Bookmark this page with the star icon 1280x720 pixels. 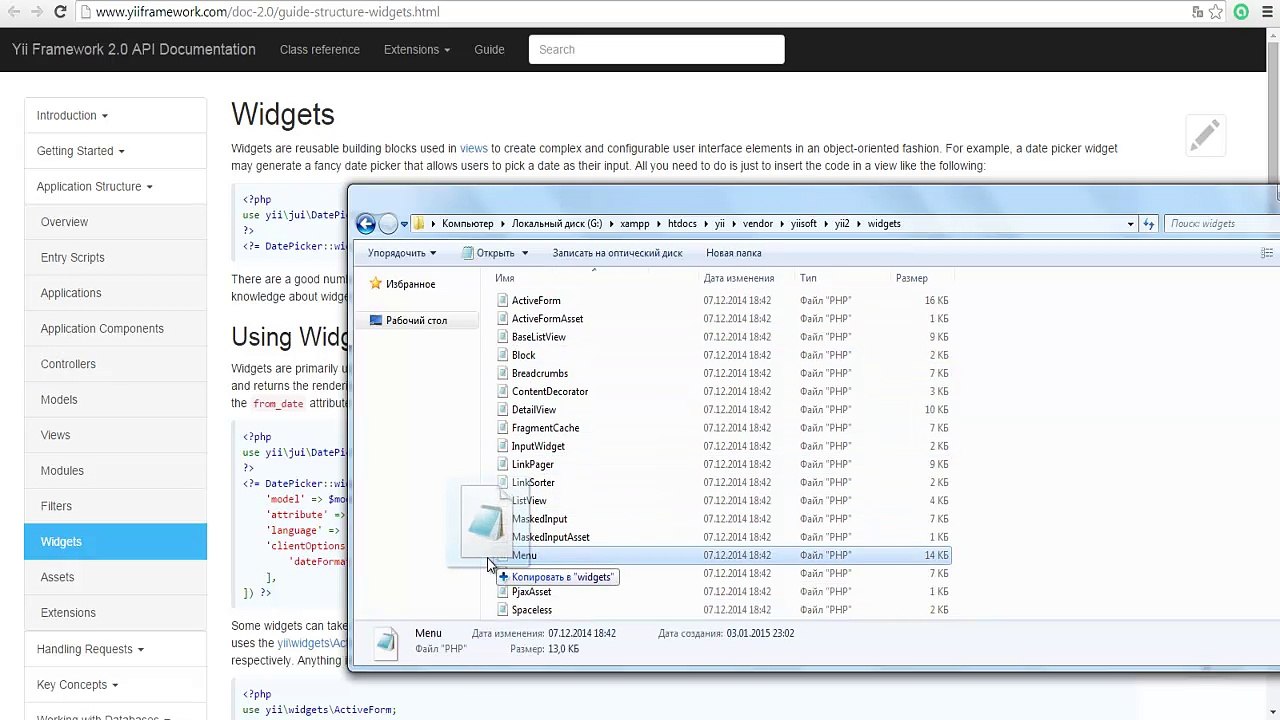pyautogui.click(x=1216, y=12)
